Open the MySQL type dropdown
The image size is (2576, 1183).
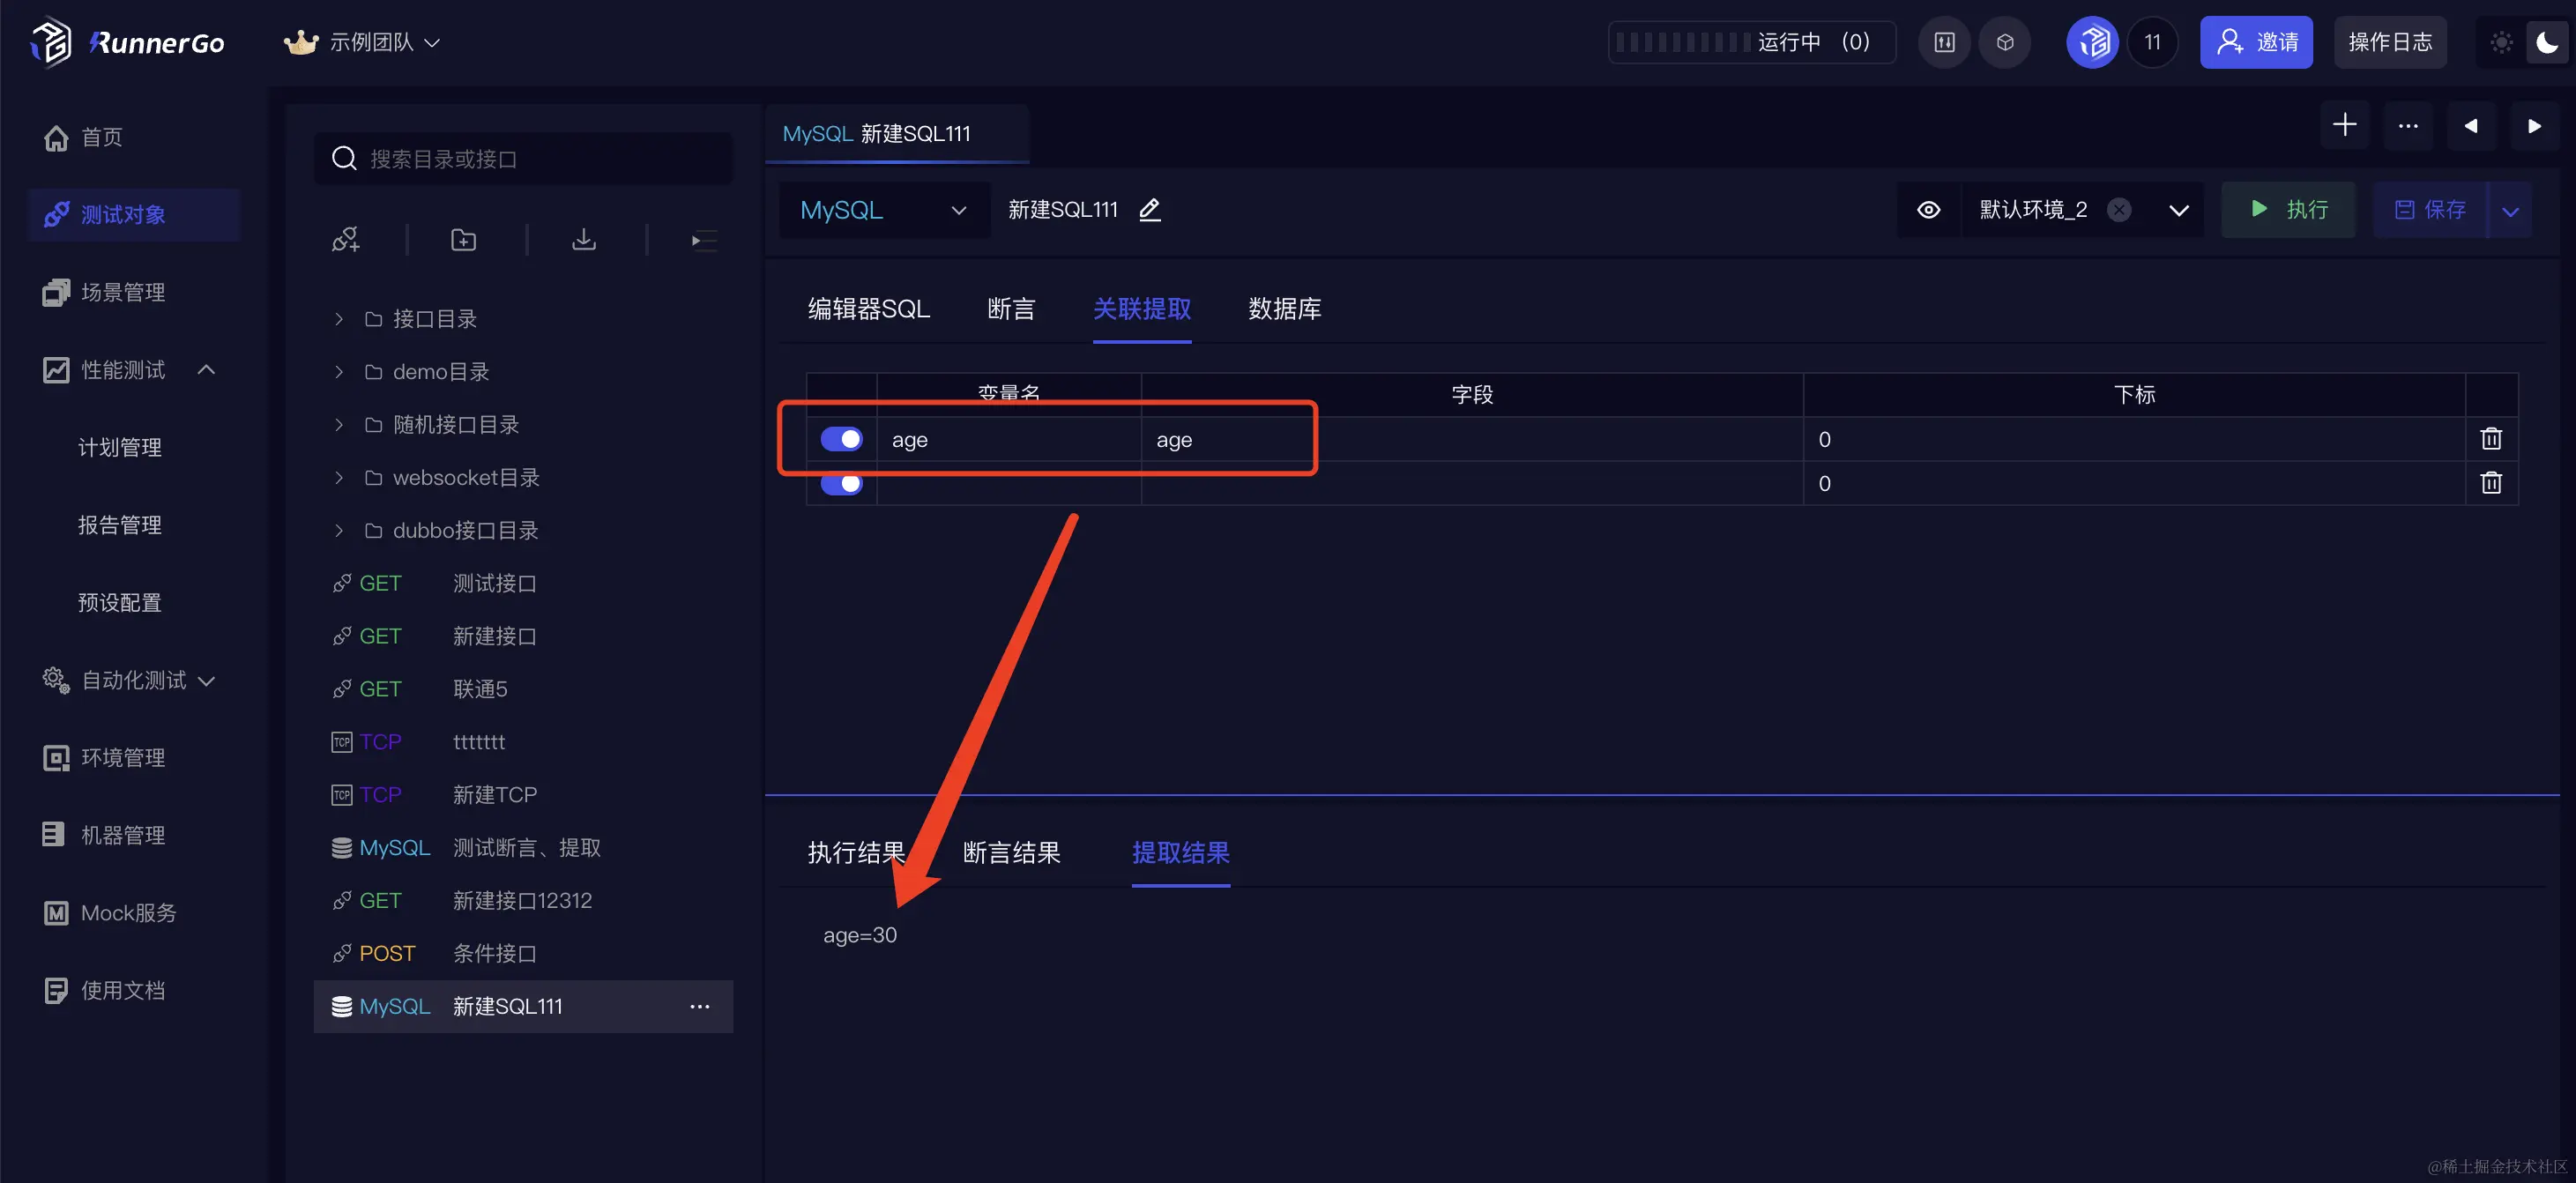click(883, 210)
